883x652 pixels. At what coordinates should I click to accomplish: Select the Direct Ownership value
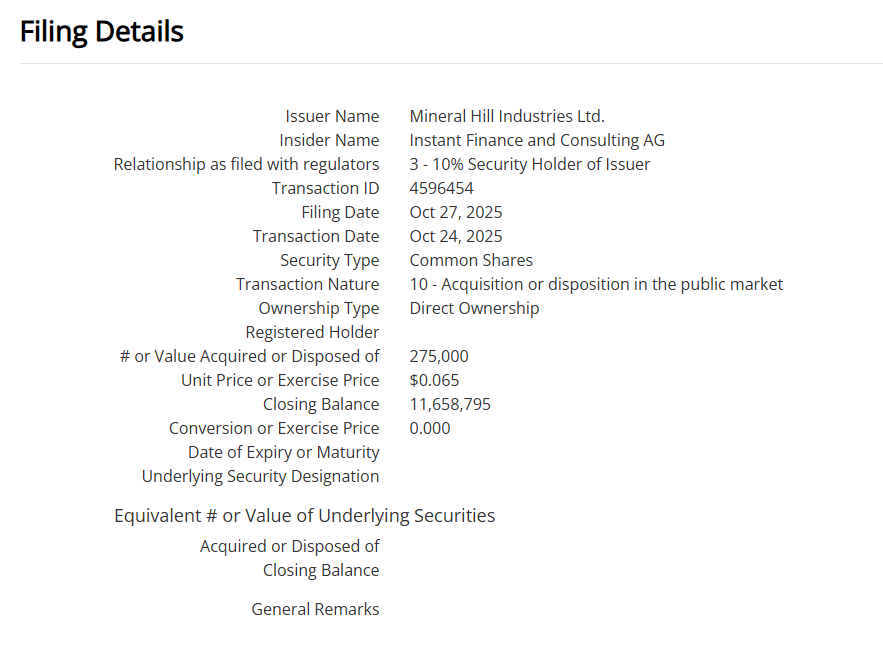pyautogui.click(x=474, y=308)
